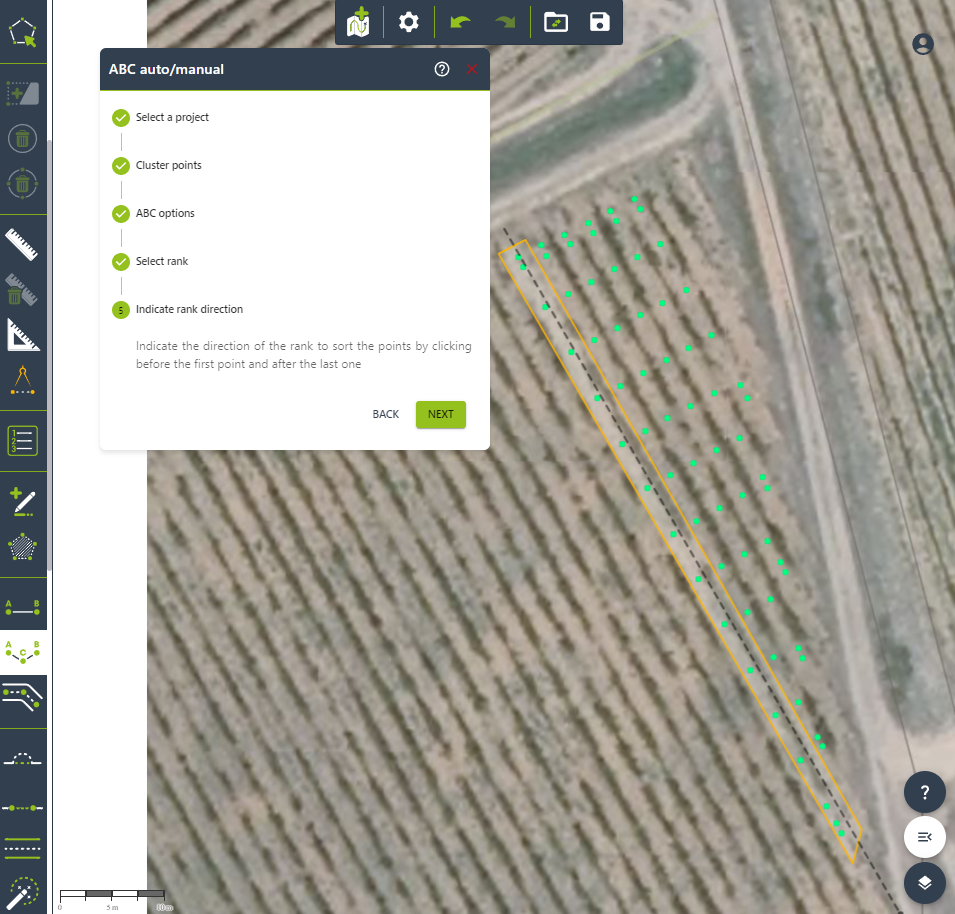Expand the side list panel button
Screen dimensions: 955x914
coord(925,837)
